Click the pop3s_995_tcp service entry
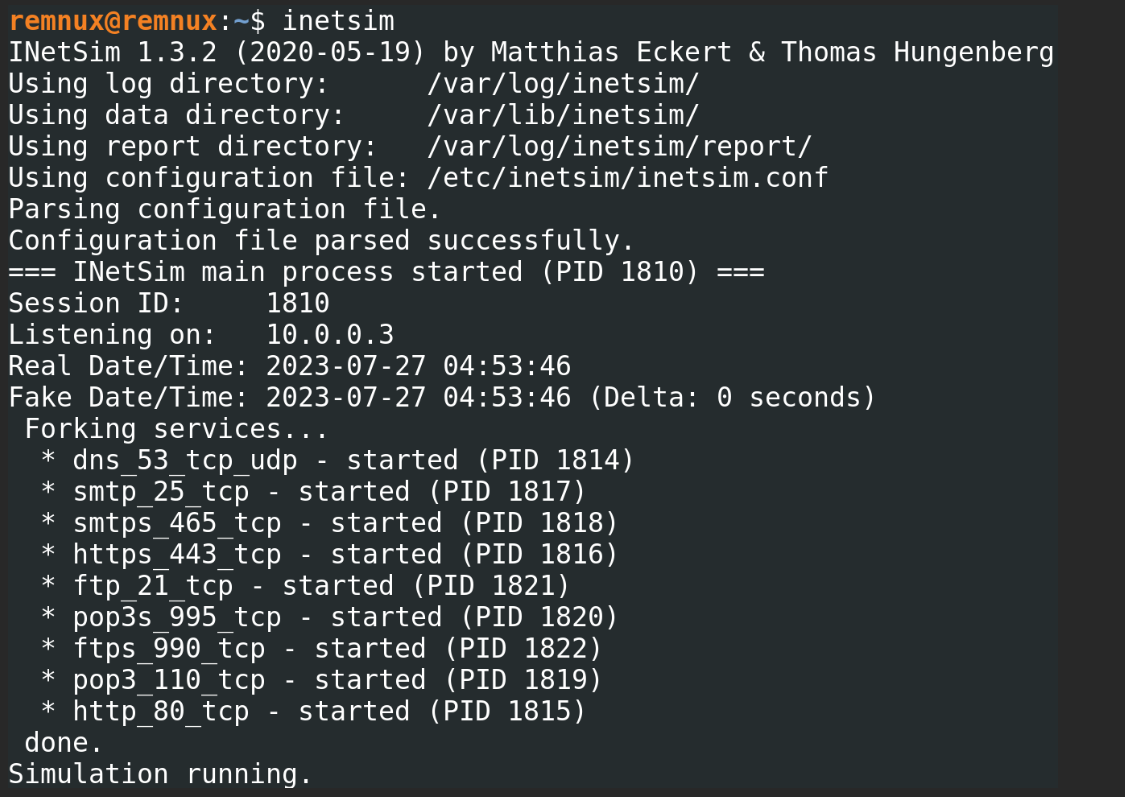Viewport: 1125px width, 797px height. (176, 617)
